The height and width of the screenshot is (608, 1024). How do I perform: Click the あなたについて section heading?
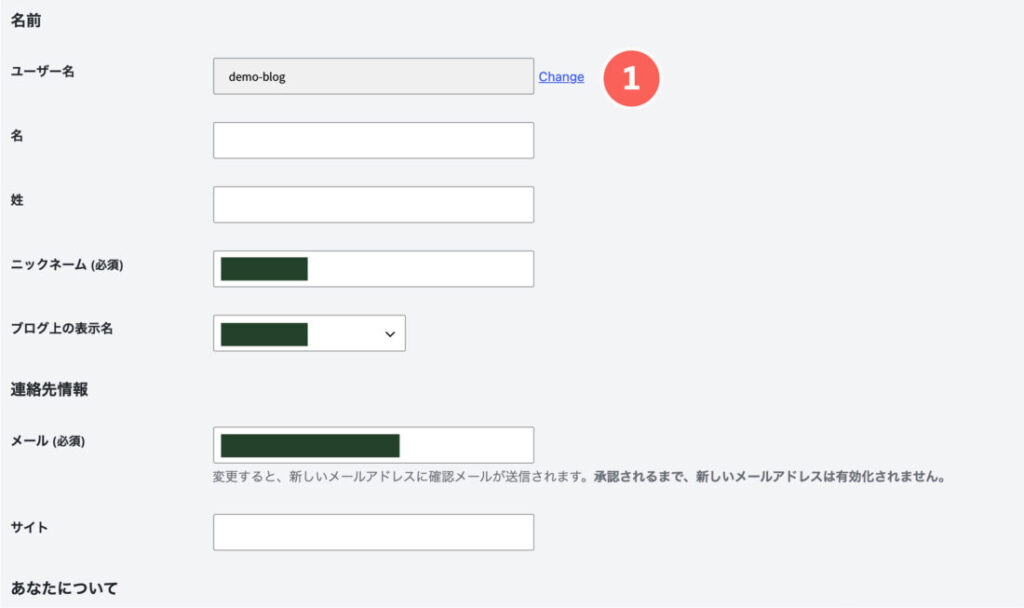tap(64, 588)
